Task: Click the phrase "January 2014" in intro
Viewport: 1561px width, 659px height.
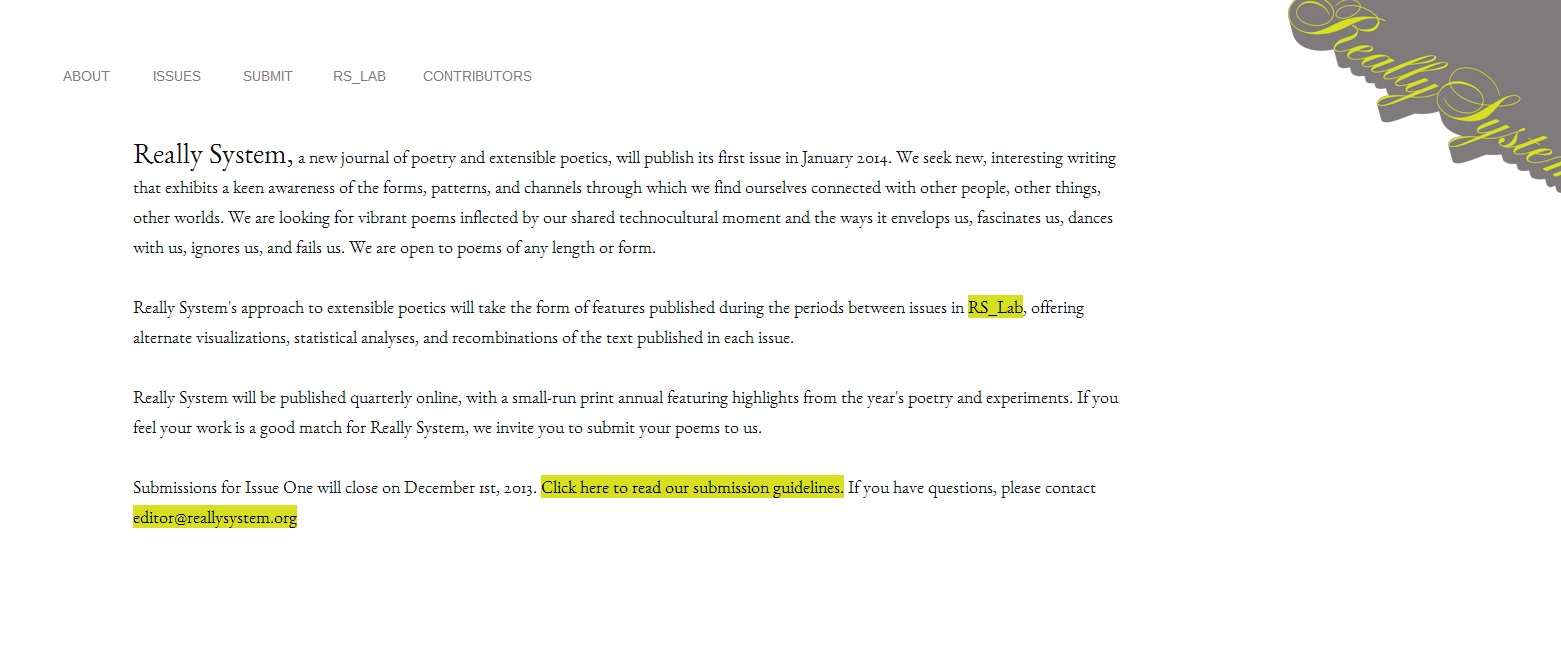Action: pos(845,158)
